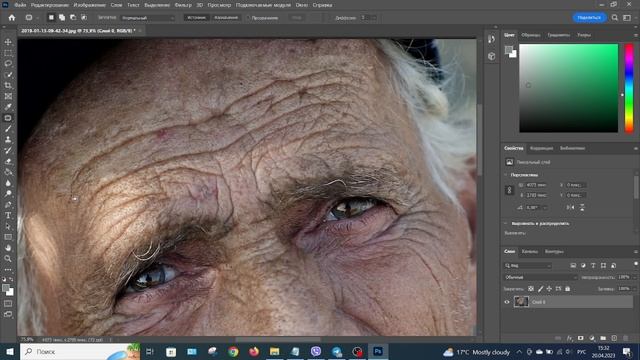Click the delete layer trash icon
Screen dimensions: 640x360
[x=625, y=338]
